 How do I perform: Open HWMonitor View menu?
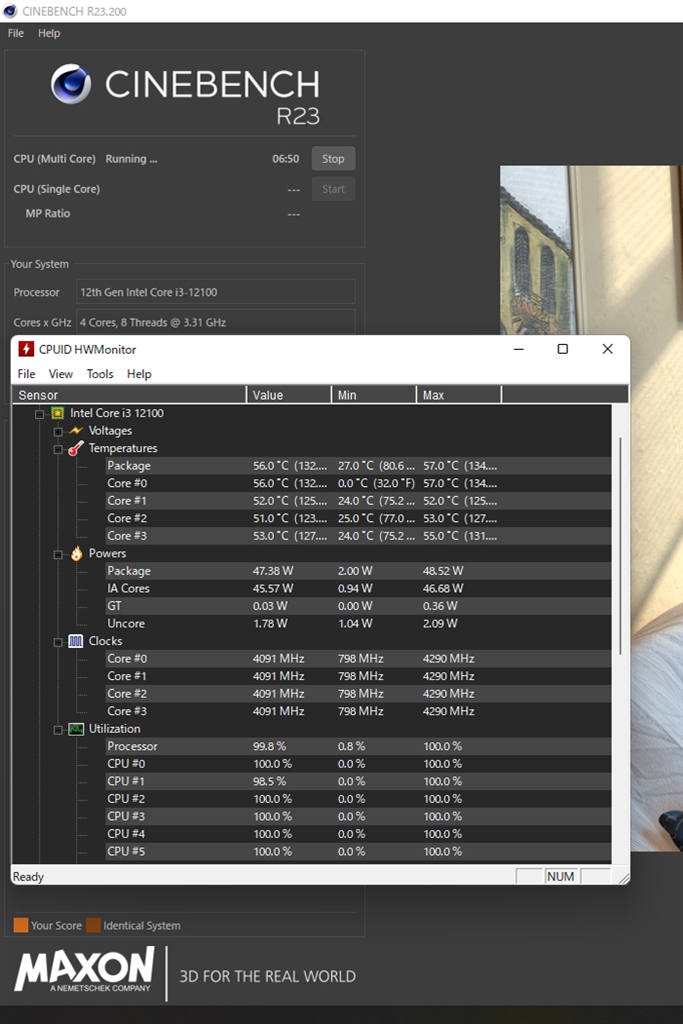(x=61, y=374)
